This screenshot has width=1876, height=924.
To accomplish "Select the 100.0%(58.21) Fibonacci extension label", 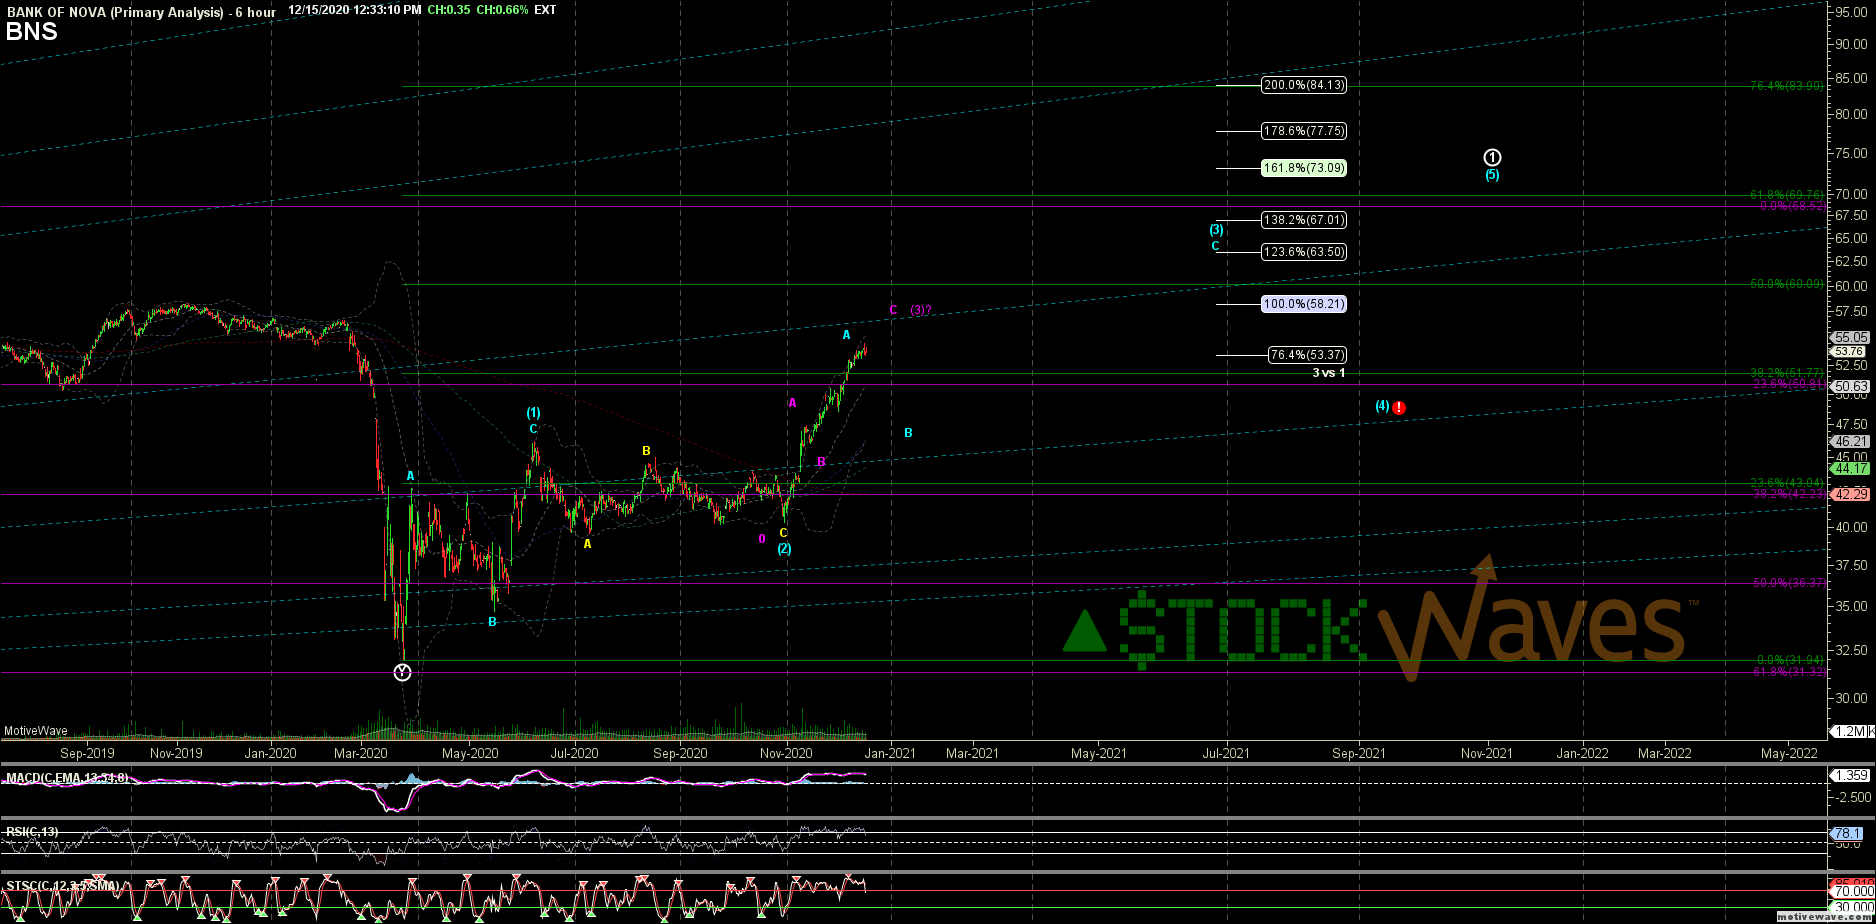I will [1303, 304].
